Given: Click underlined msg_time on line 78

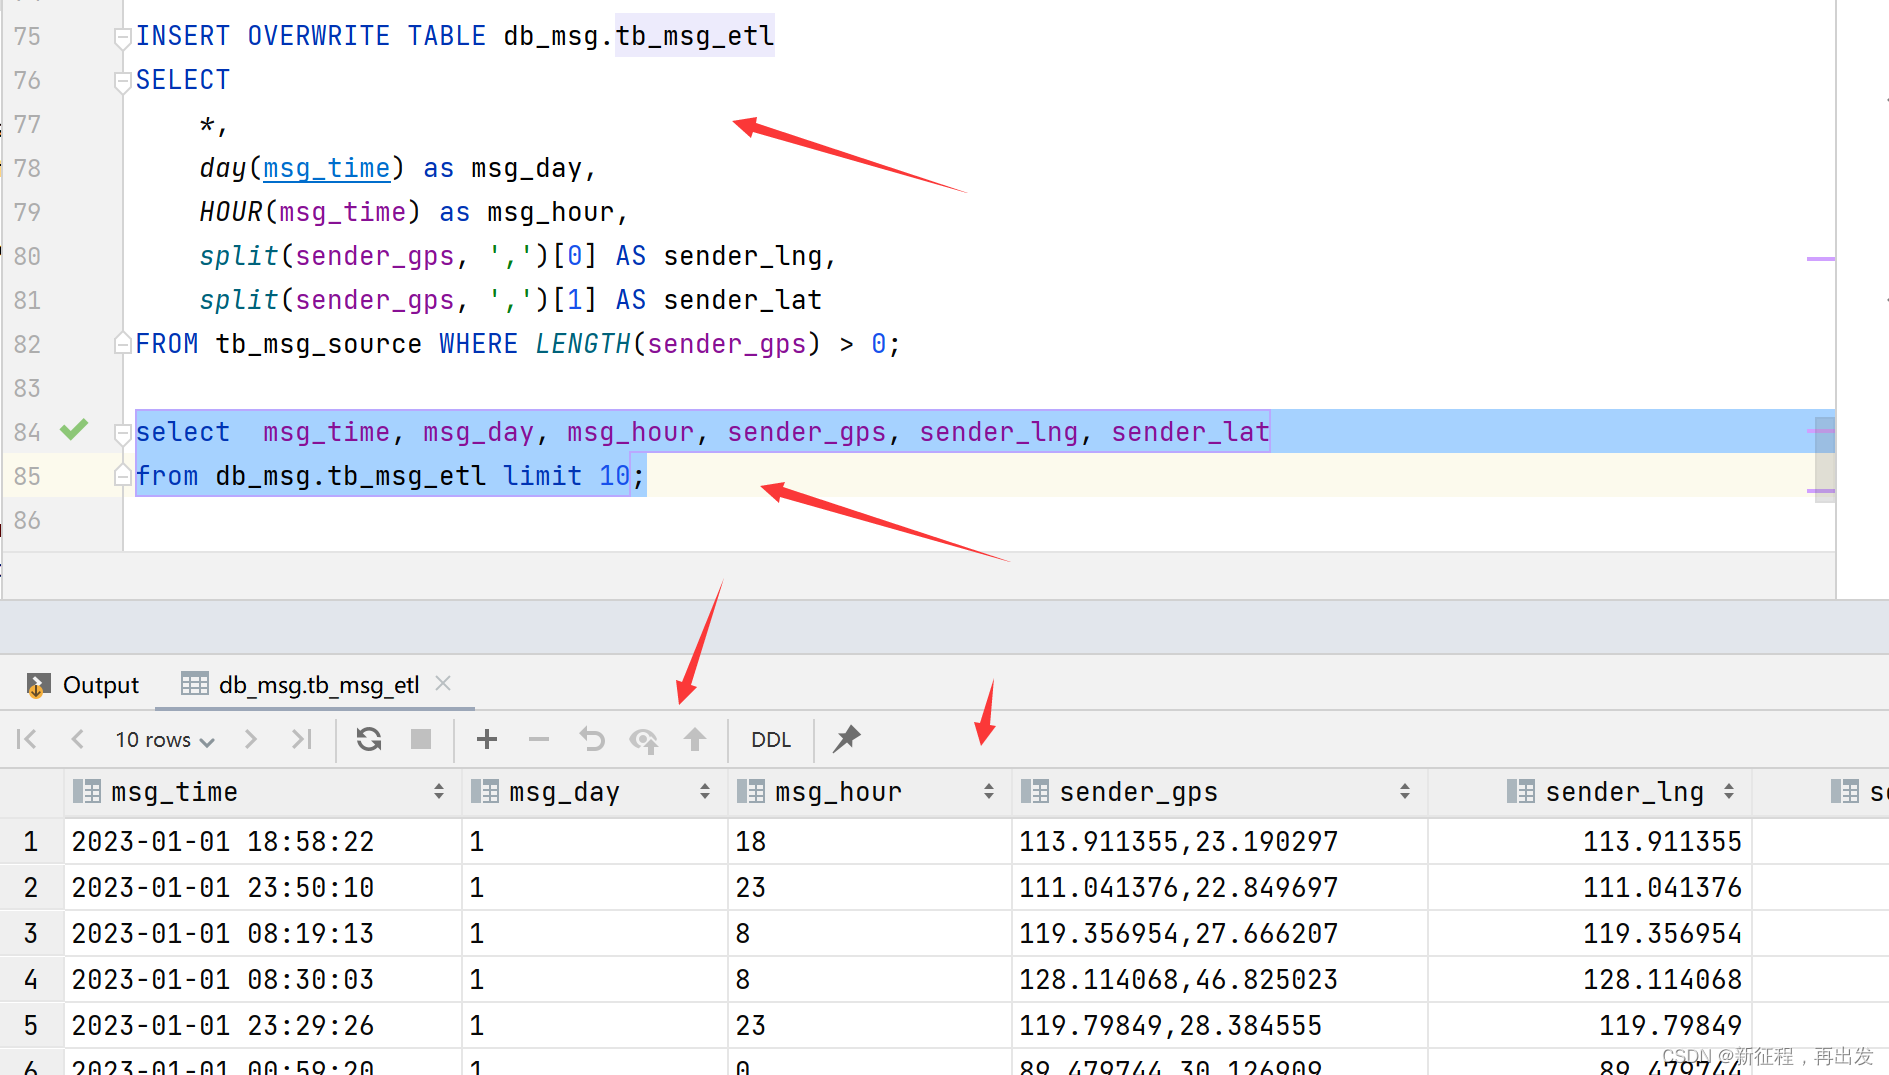Looking at the screenshot, I should pos(326,168).
